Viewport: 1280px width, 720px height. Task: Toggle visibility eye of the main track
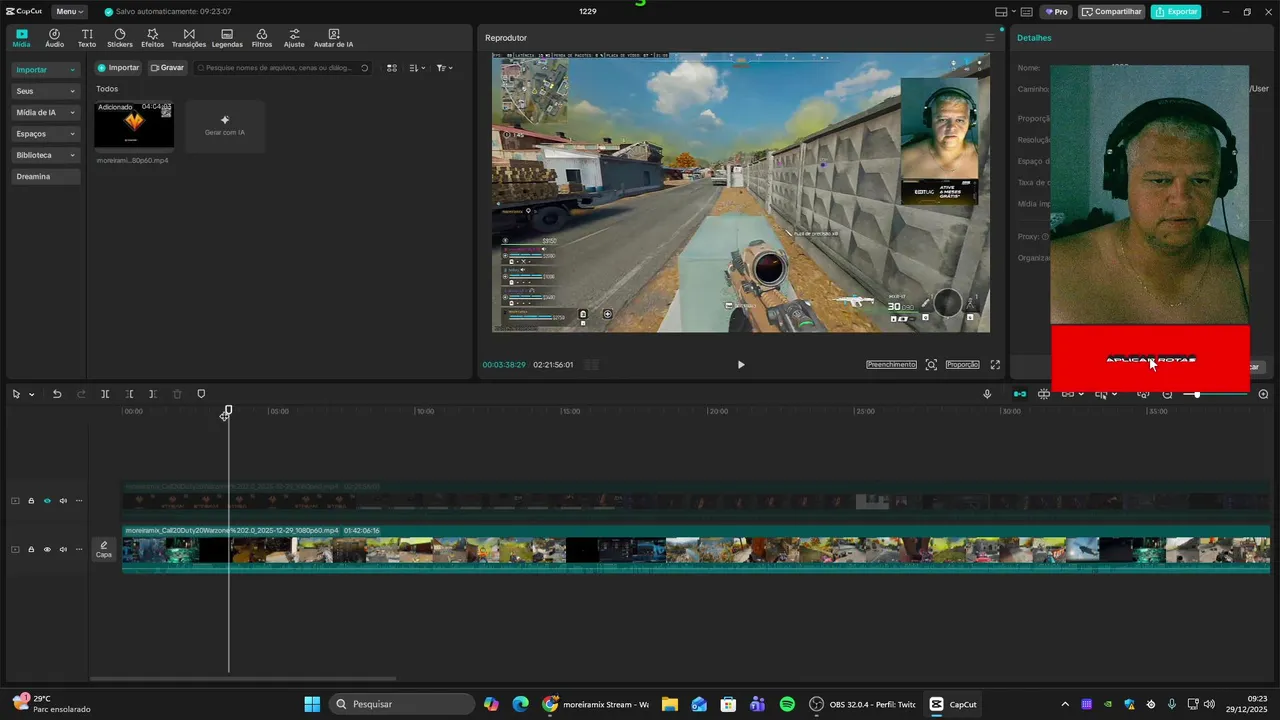tap(47, 549)
